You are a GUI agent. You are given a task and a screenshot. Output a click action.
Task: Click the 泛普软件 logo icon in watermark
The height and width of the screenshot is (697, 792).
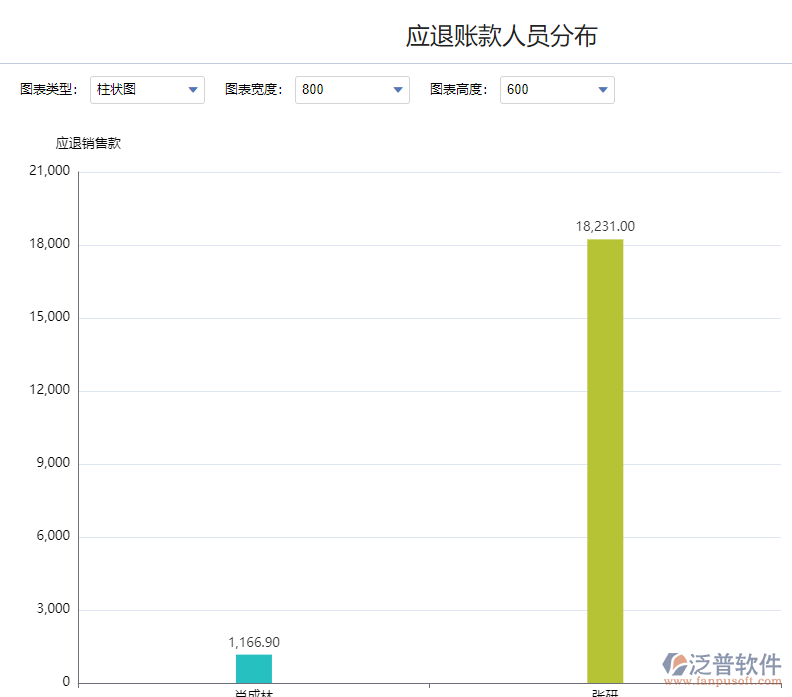click(677, 665)
